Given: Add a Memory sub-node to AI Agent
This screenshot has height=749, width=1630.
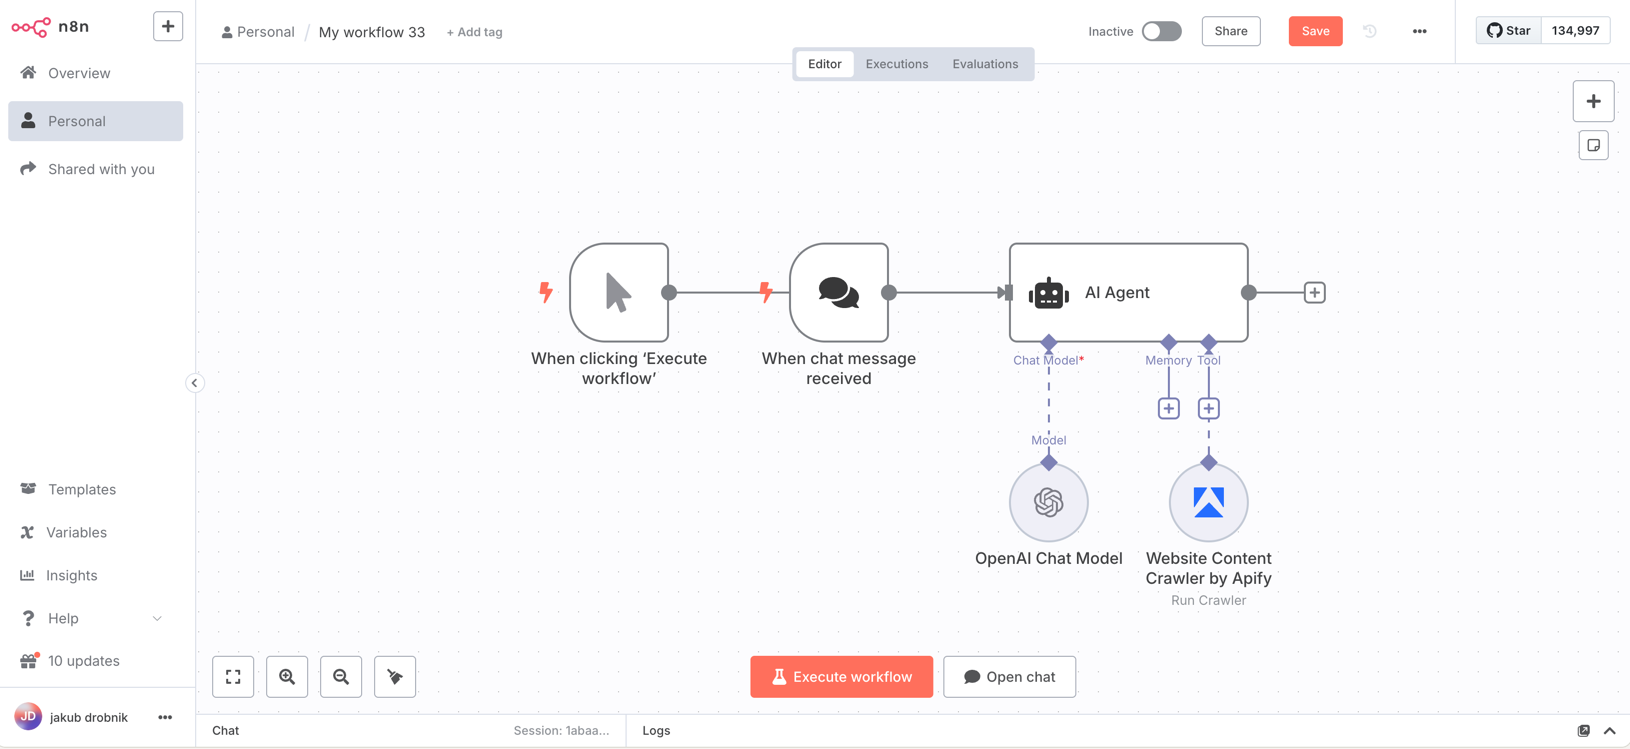Looking at the screenshot, I should (1168, 409).
